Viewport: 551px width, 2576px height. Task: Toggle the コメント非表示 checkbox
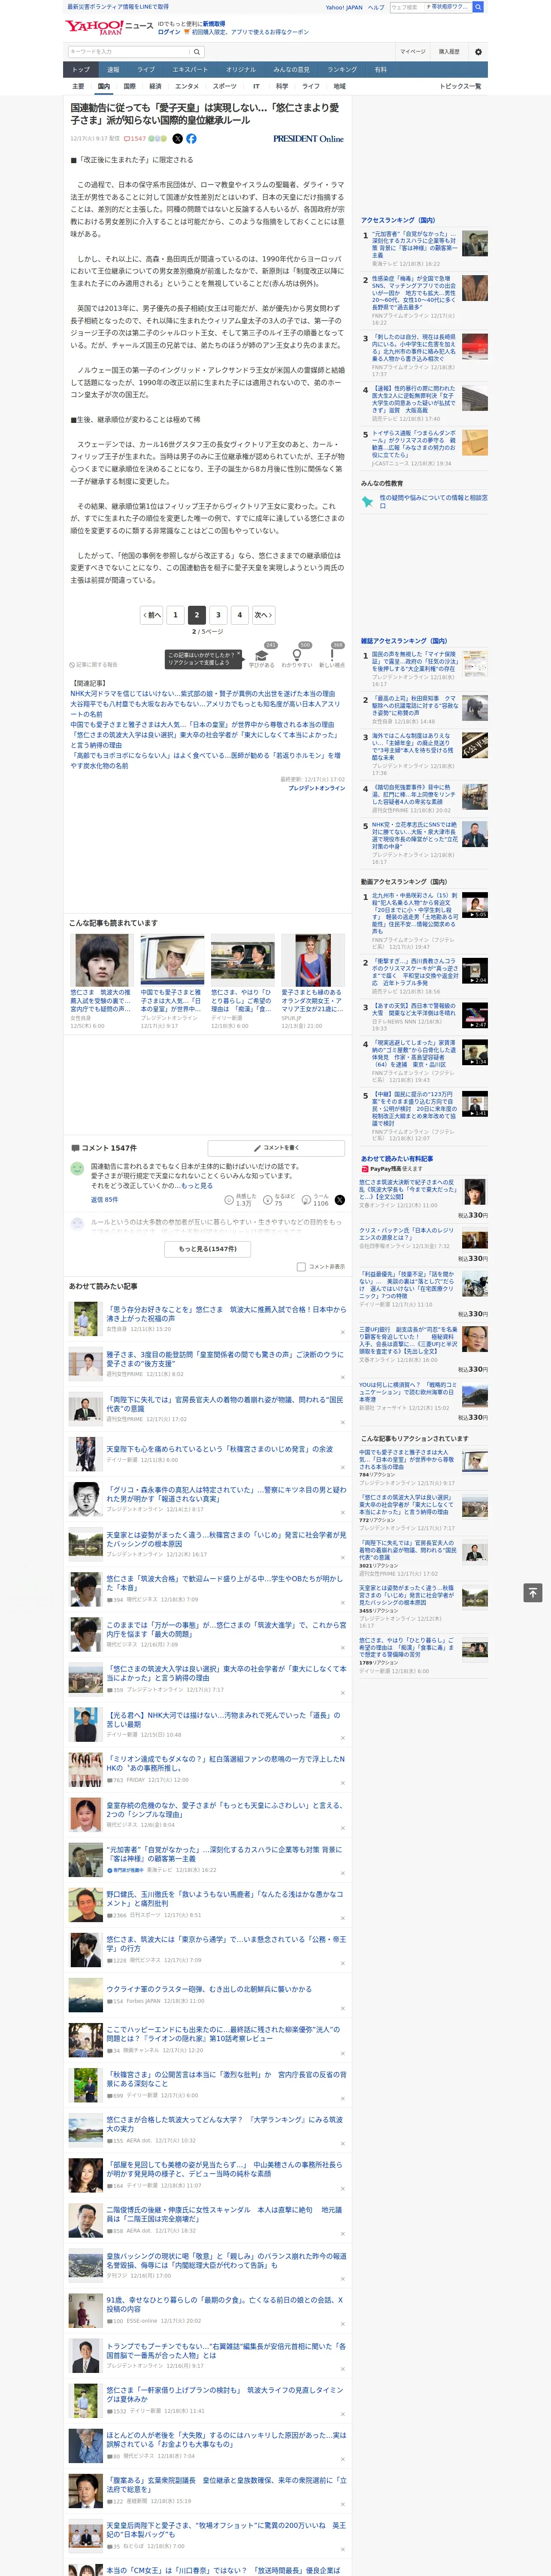(301, 1266)
